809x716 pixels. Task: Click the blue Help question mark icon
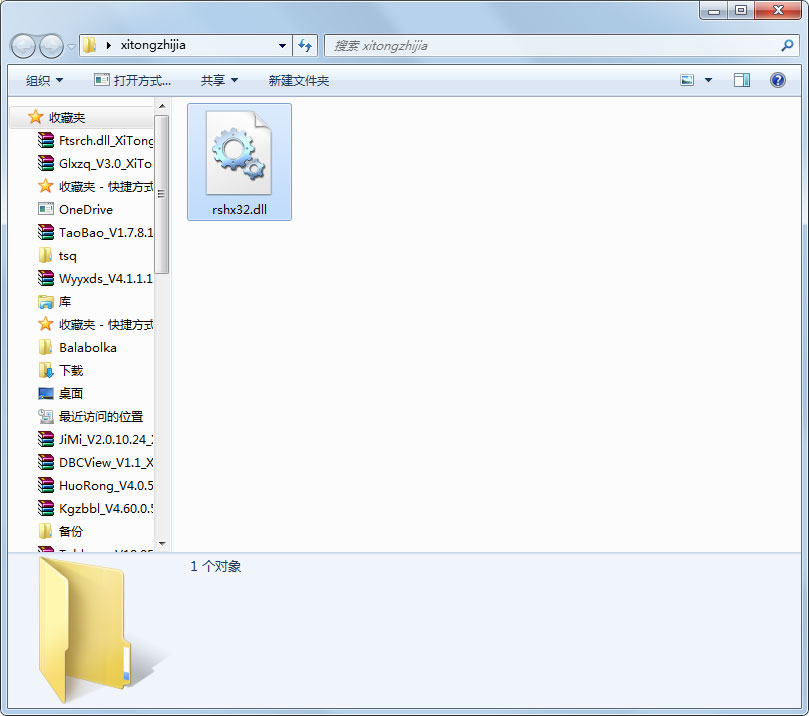coord(778,80)
